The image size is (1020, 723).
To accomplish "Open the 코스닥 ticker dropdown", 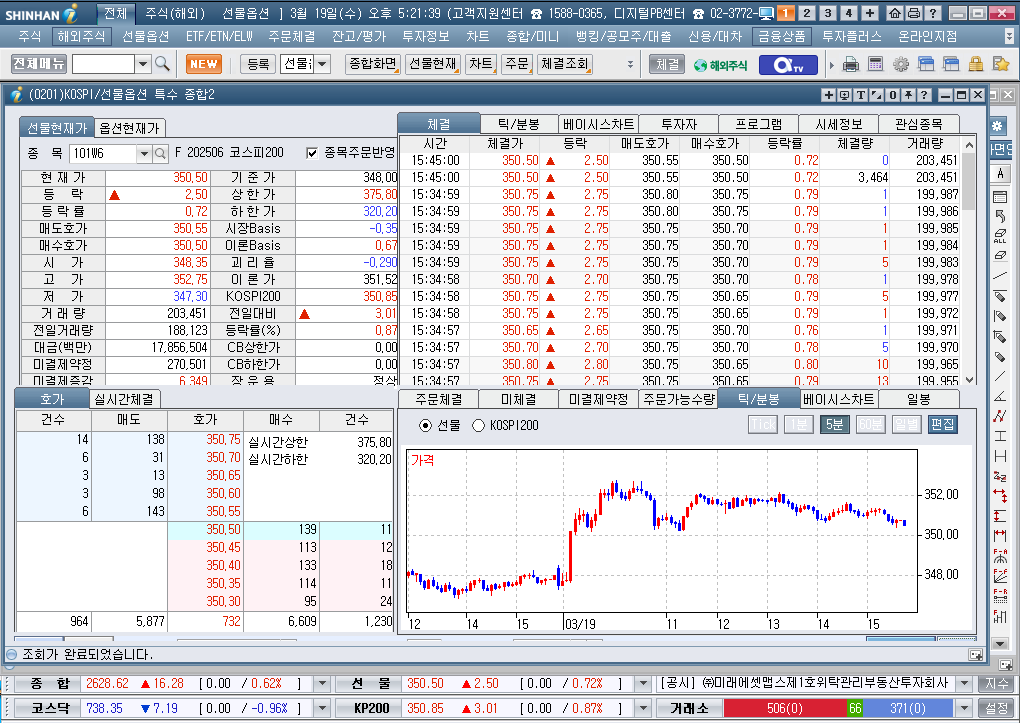I will (x=321, y=708).
